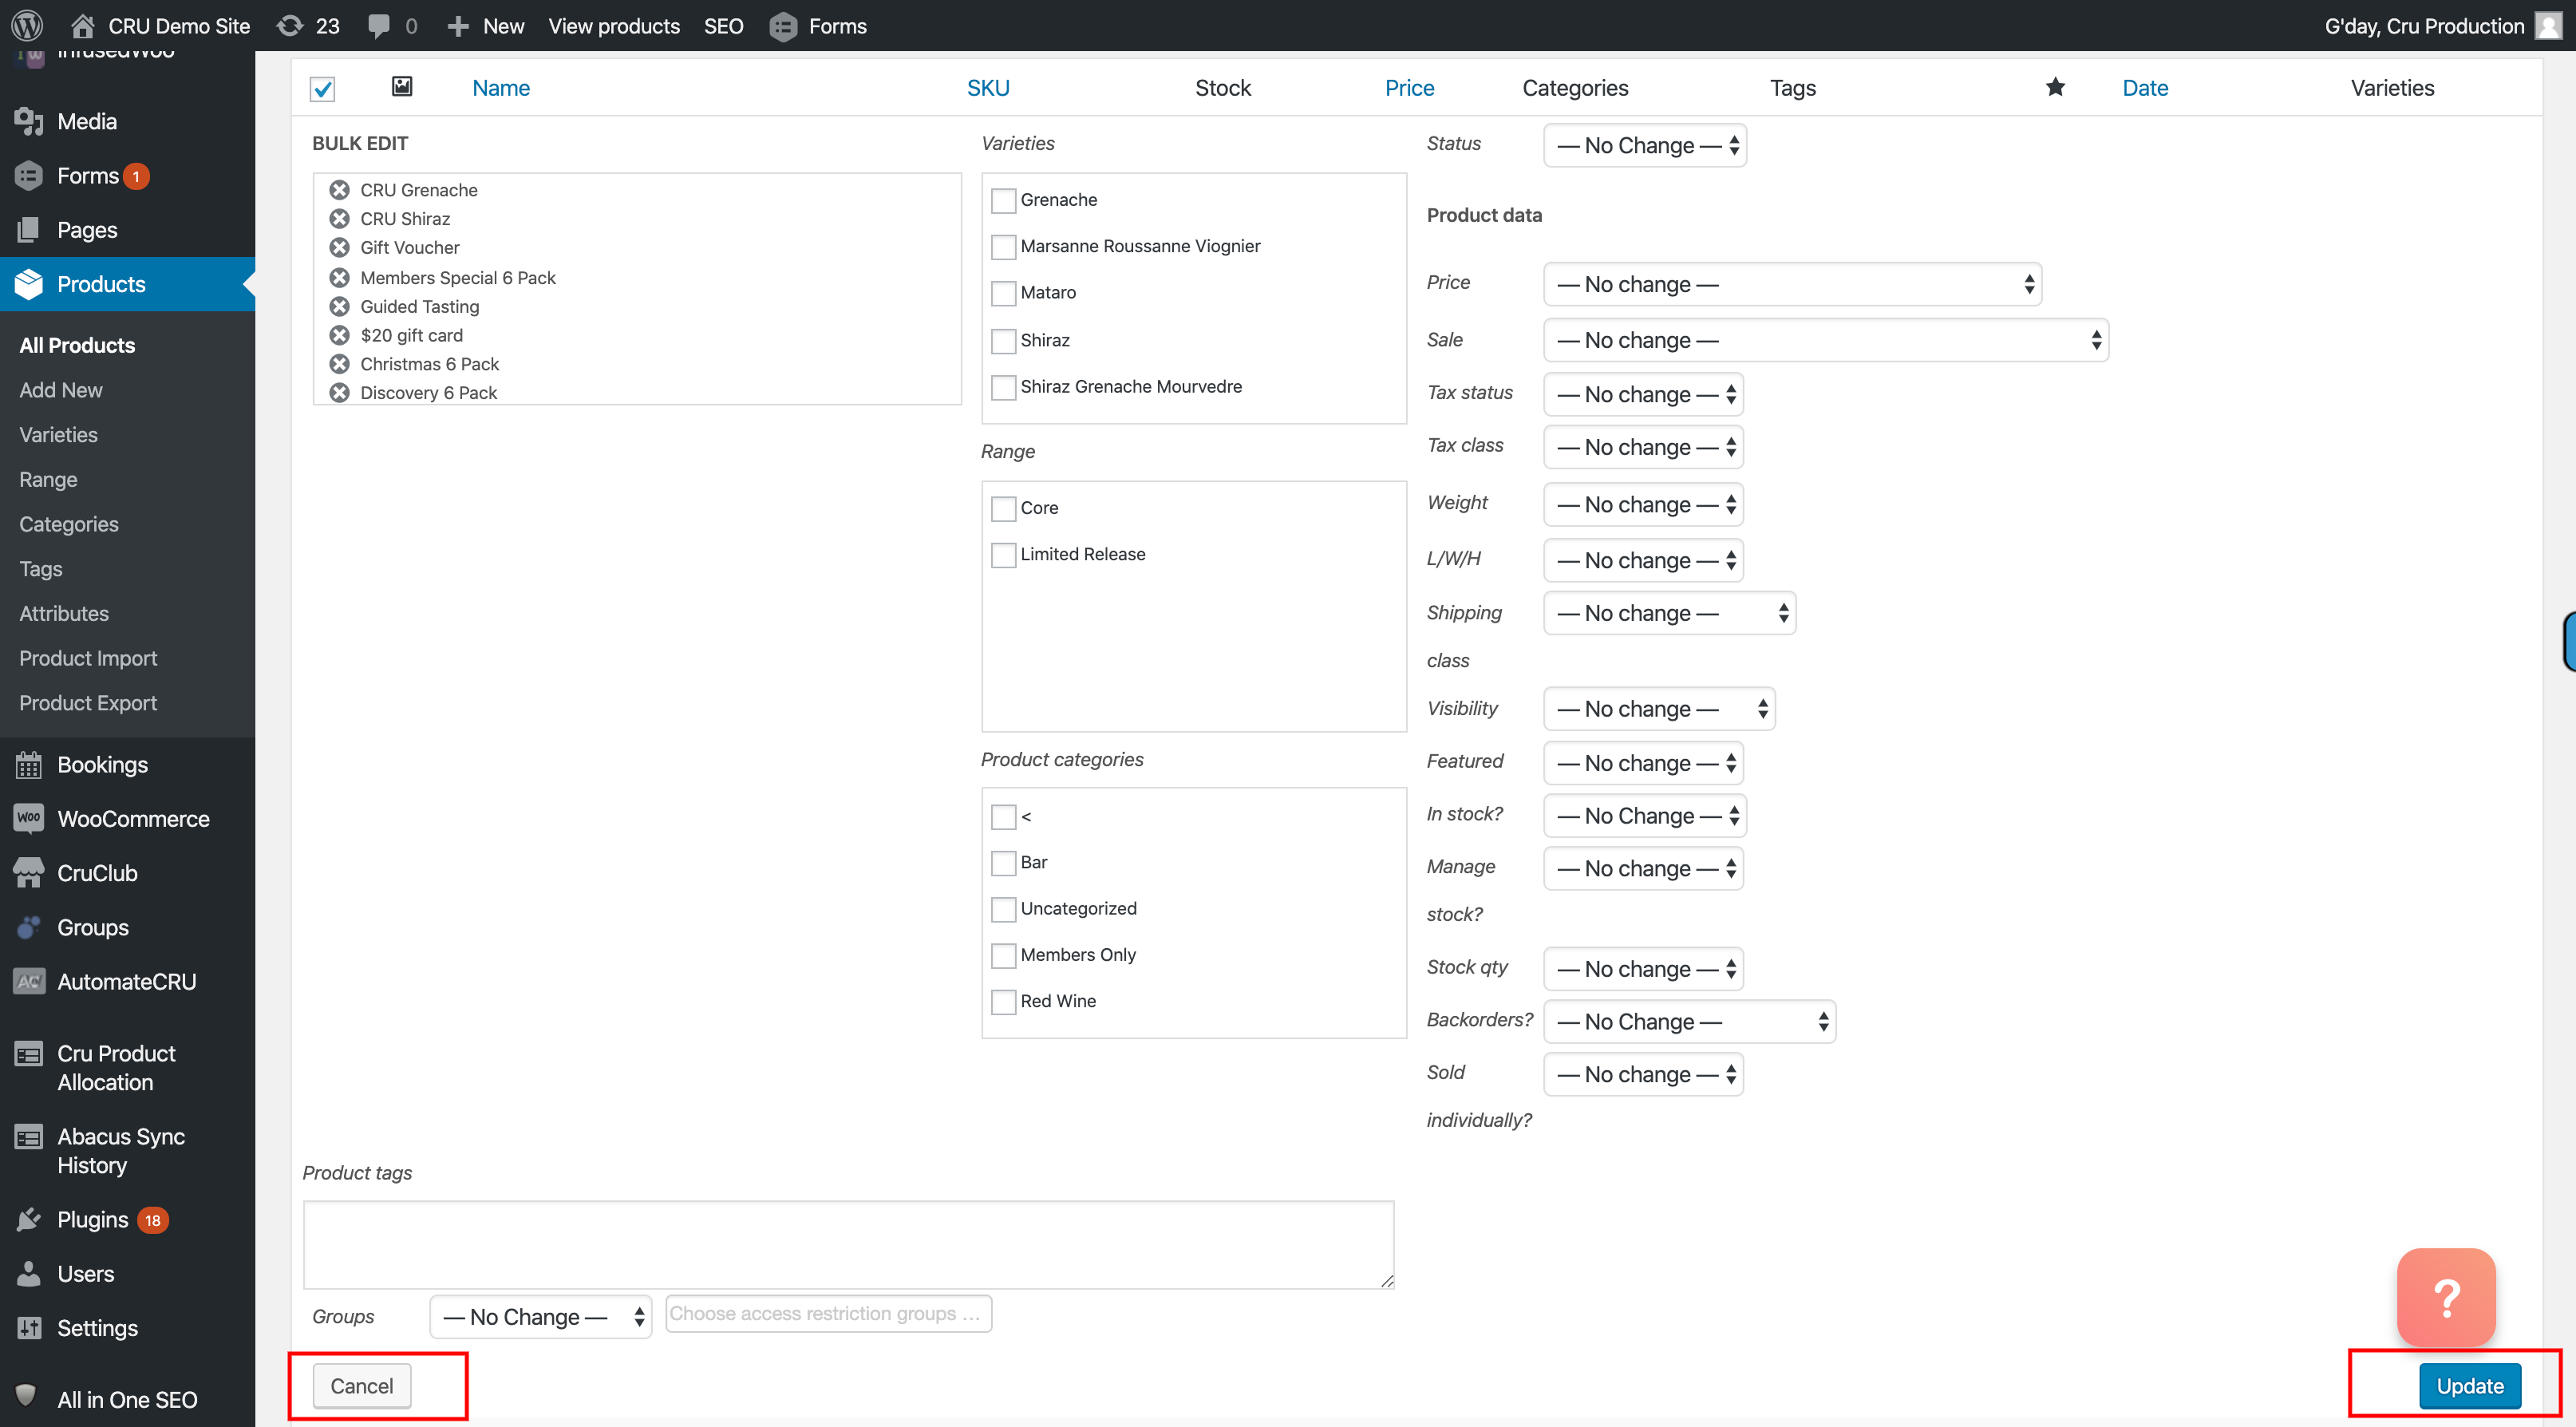Open the Tax status dropdown
Screen dimensions: 2576x1427
point(1643,394)
